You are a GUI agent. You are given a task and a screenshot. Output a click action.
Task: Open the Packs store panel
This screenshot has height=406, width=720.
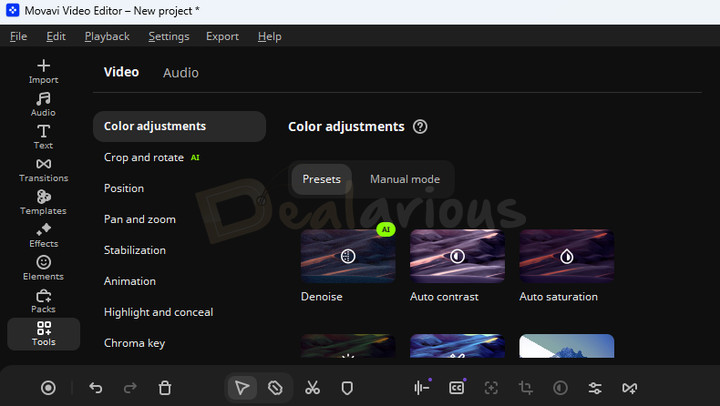tap(43, 301)
